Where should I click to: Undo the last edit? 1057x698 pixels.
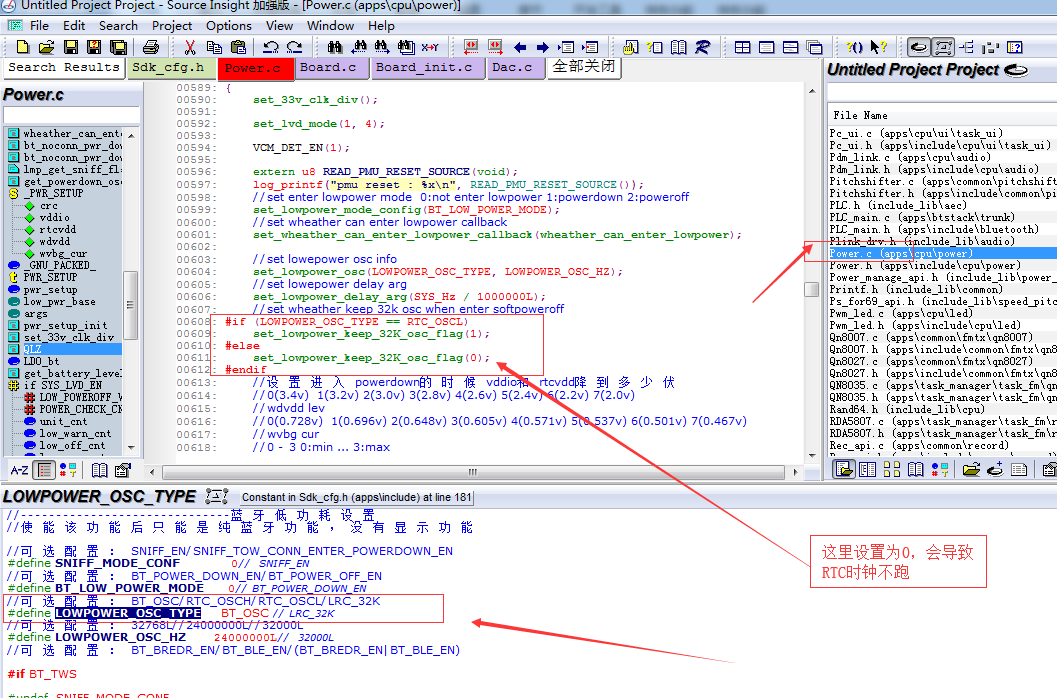click(271, 47)
